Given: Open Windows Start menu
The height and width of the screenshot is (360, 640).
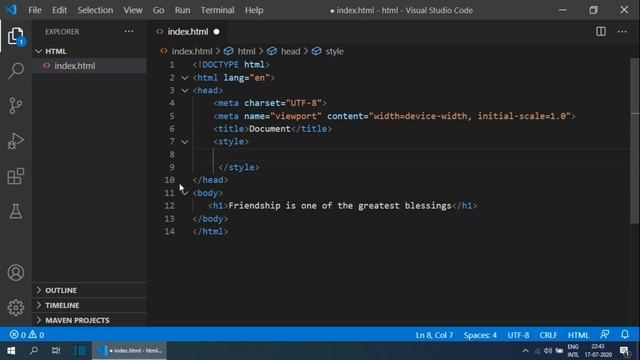Looking at the screenshot, I should pyautogui.click(x=11, y=350).
